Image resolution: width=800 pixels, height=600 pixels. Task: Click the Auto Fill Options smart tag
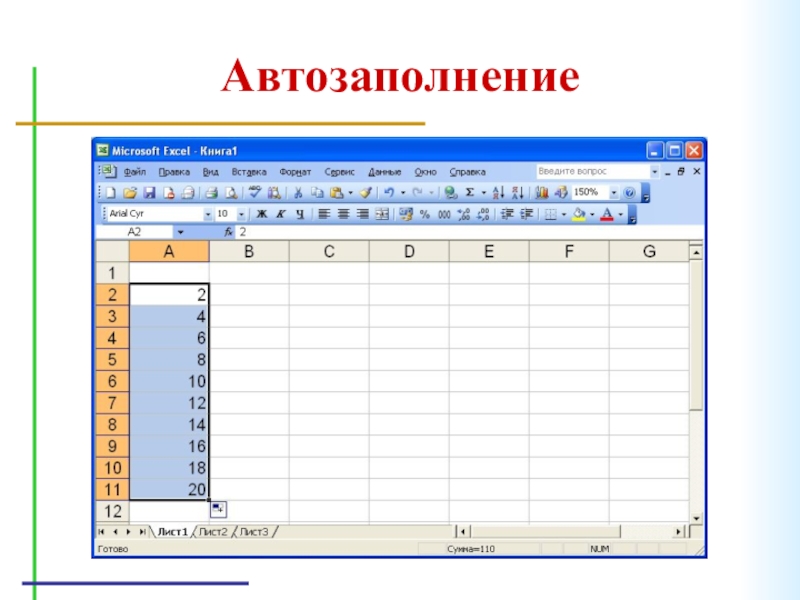pyautogui.click(x=218, y=509)
